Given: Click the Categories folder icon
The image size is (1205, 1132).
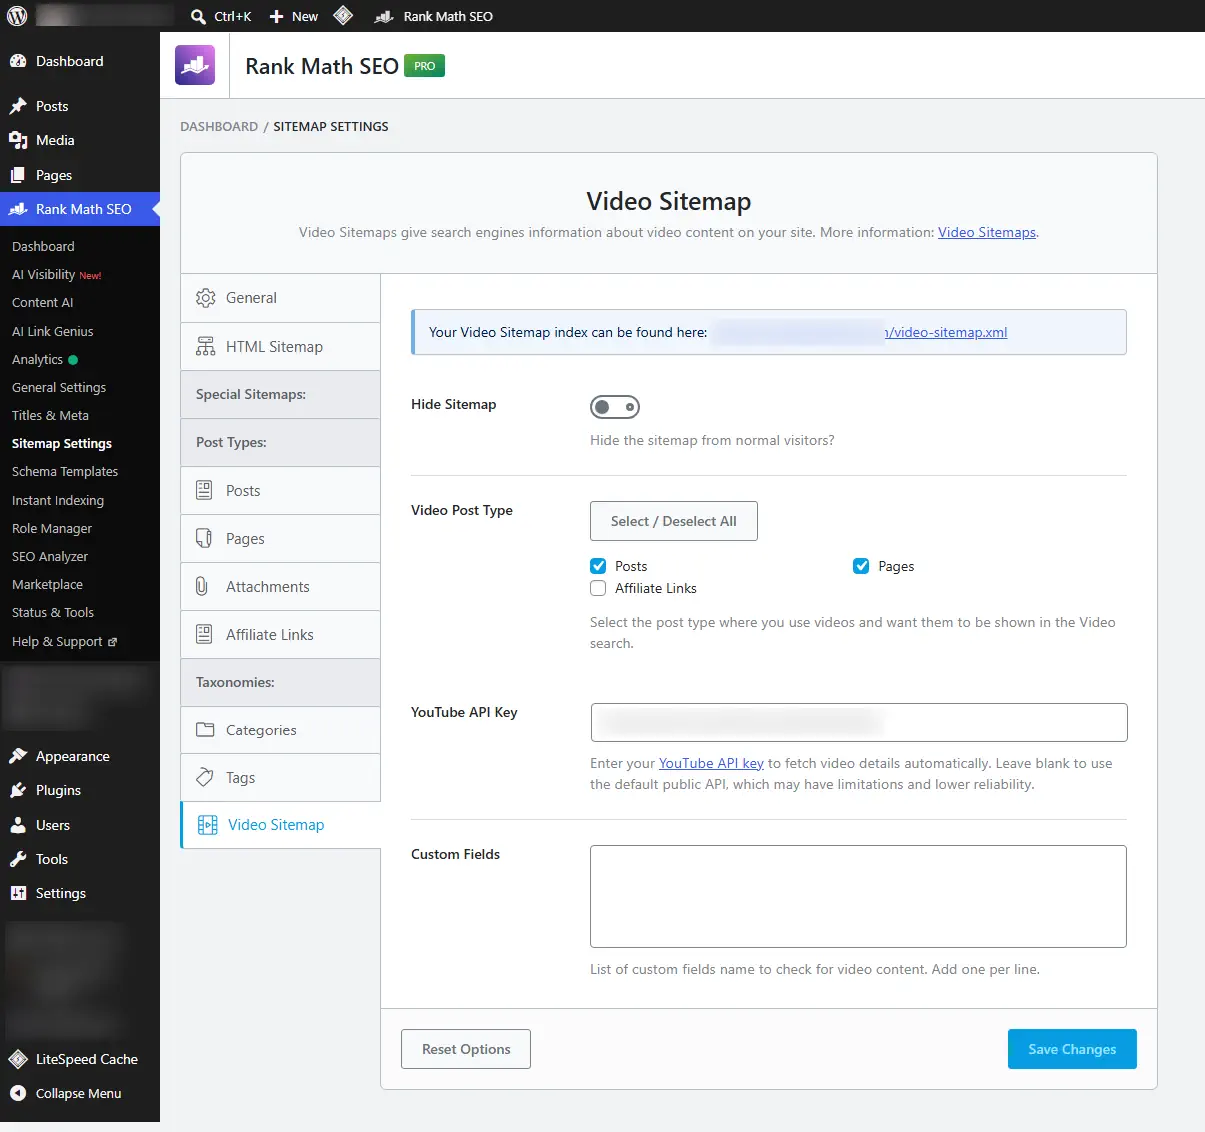Looking at the screenshot, I should (x=205, y=729).
